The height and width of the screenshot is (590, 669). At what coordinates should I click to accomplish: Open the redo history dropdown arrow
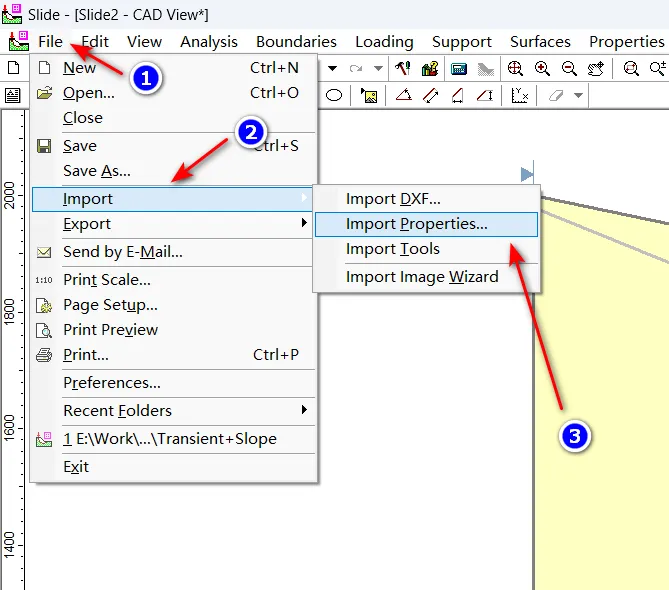click(x=378, y=69)
